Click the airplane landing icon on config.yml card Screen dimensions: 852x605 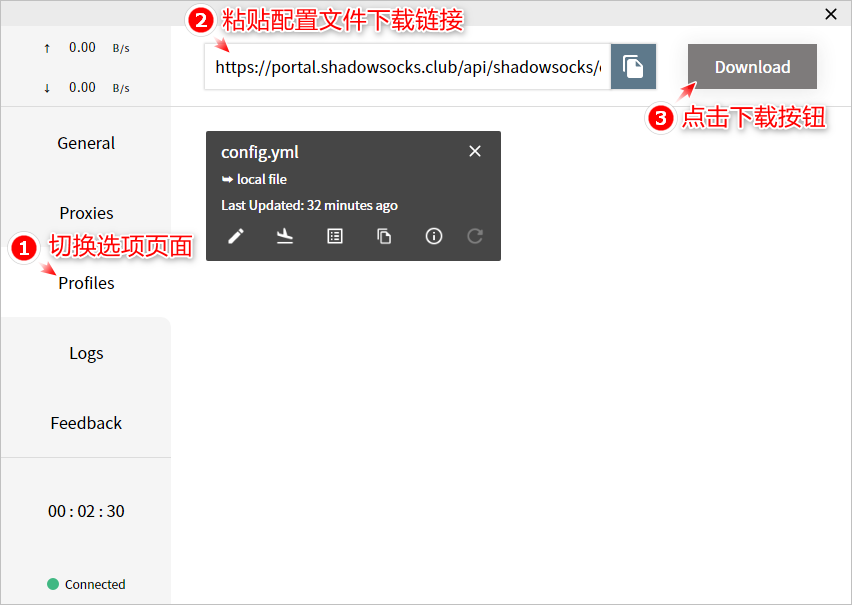coord(285,236)
